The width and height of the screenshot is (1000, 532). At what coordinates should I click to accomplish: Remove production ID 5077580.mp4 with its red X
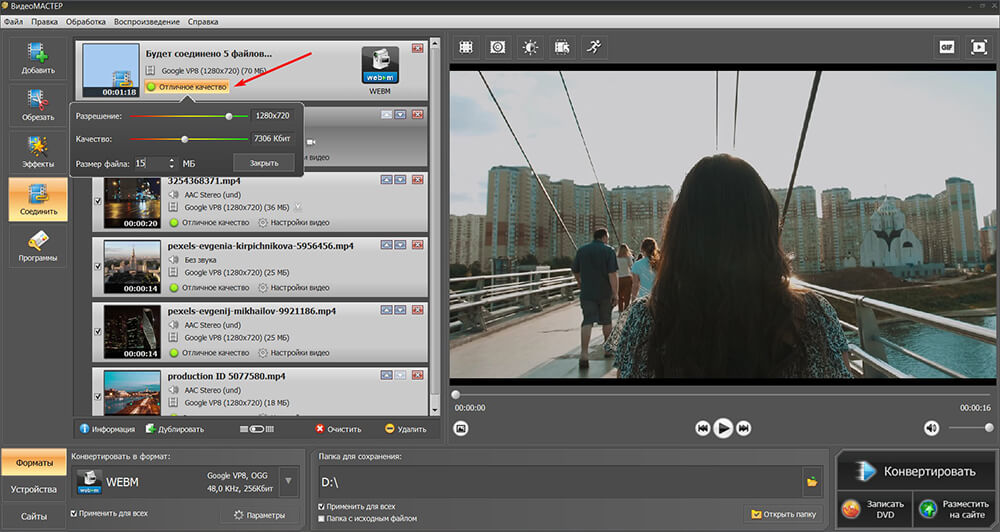pyautogui.click(x=418, y=375)
